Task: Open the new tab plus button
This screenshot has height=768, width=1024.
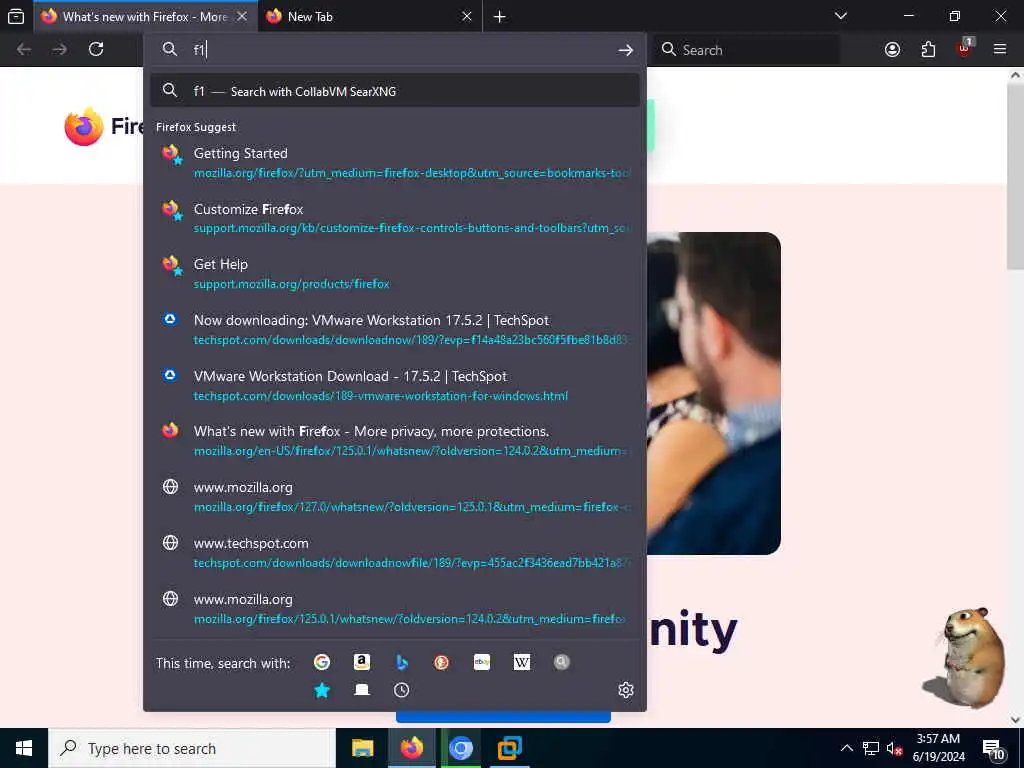Action: pyautogui.click(x=500, y=17)
